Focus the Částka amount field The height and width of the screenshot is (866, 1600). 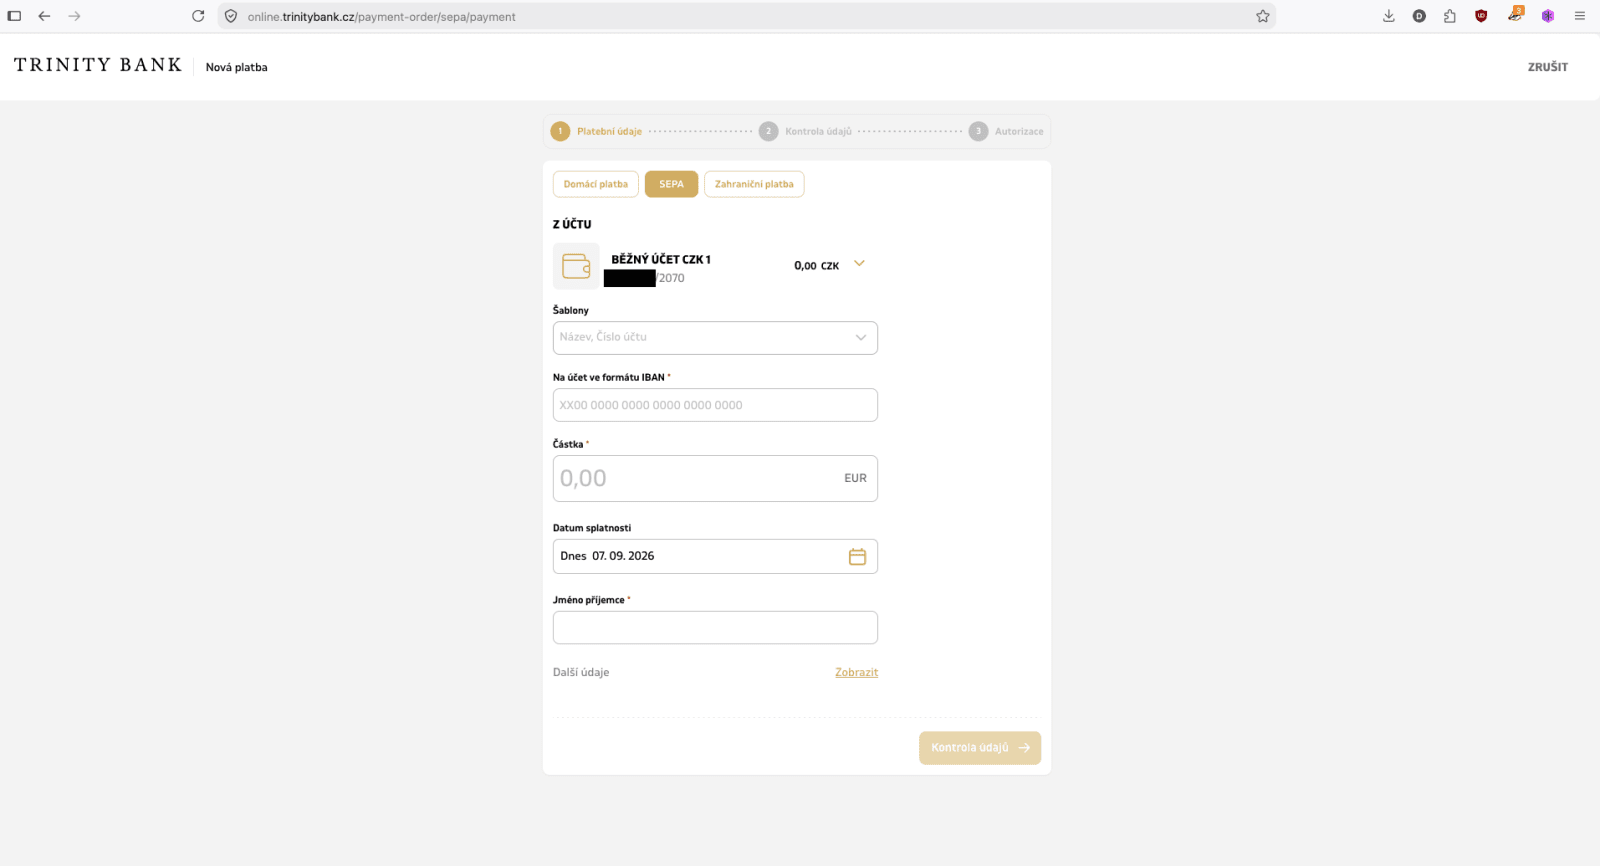(715, 478)
